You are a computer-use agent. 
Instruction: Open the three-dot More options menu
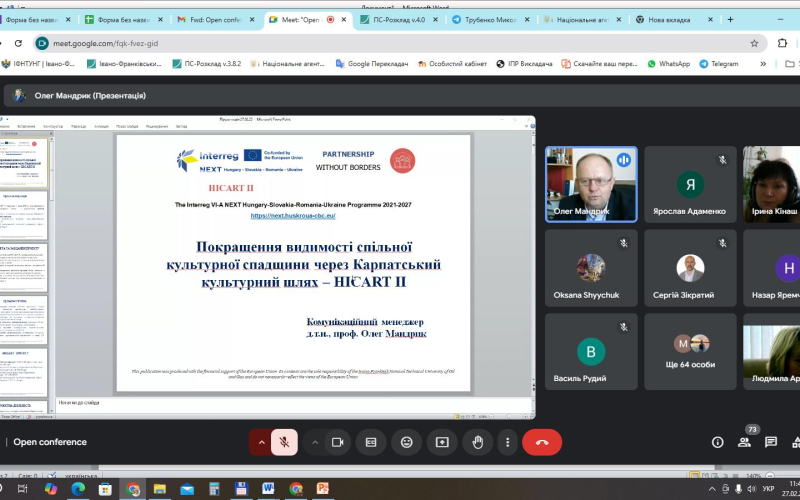[507, 442]
